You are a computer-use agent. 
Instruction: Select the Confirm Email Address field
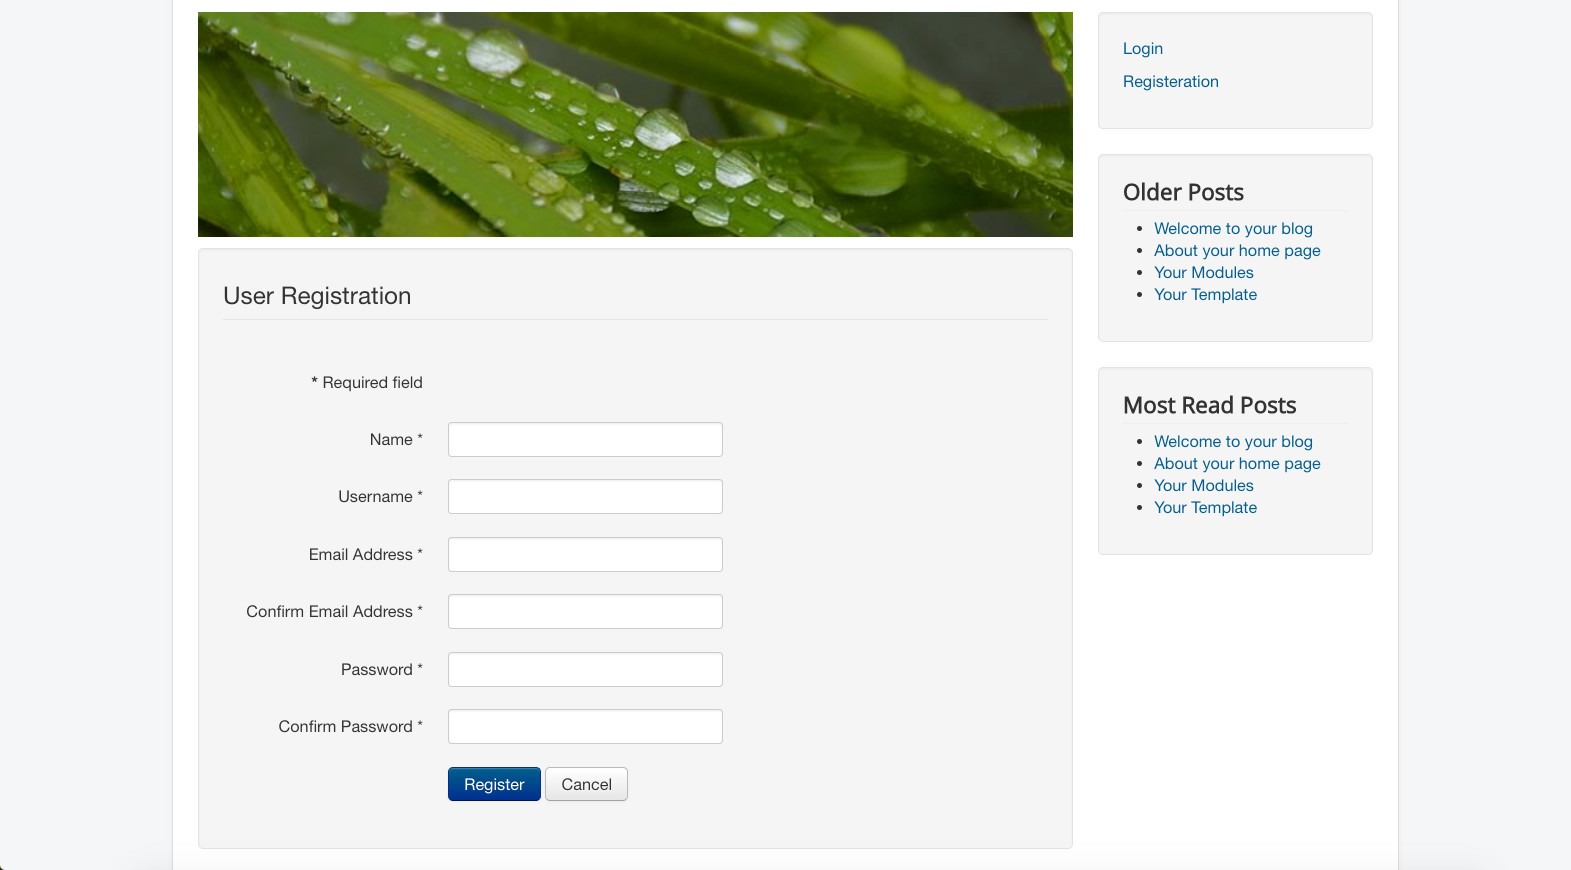[x=585, y=611]
